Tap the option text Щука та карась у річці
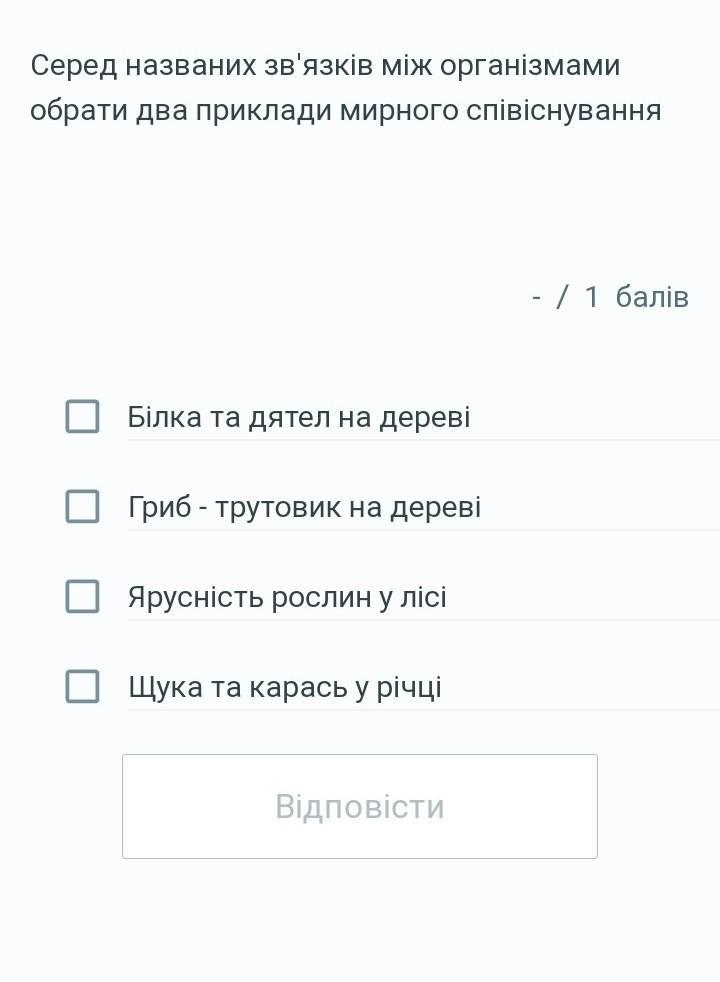Viewport: 720px width, 982px height. [x=285, y=687]
